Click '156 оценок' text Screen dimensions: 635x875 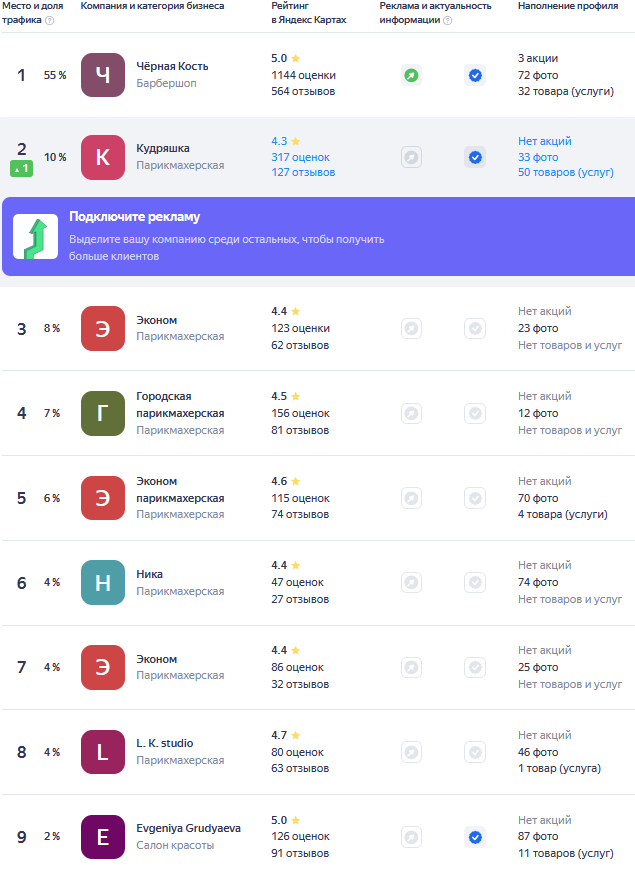300,414
